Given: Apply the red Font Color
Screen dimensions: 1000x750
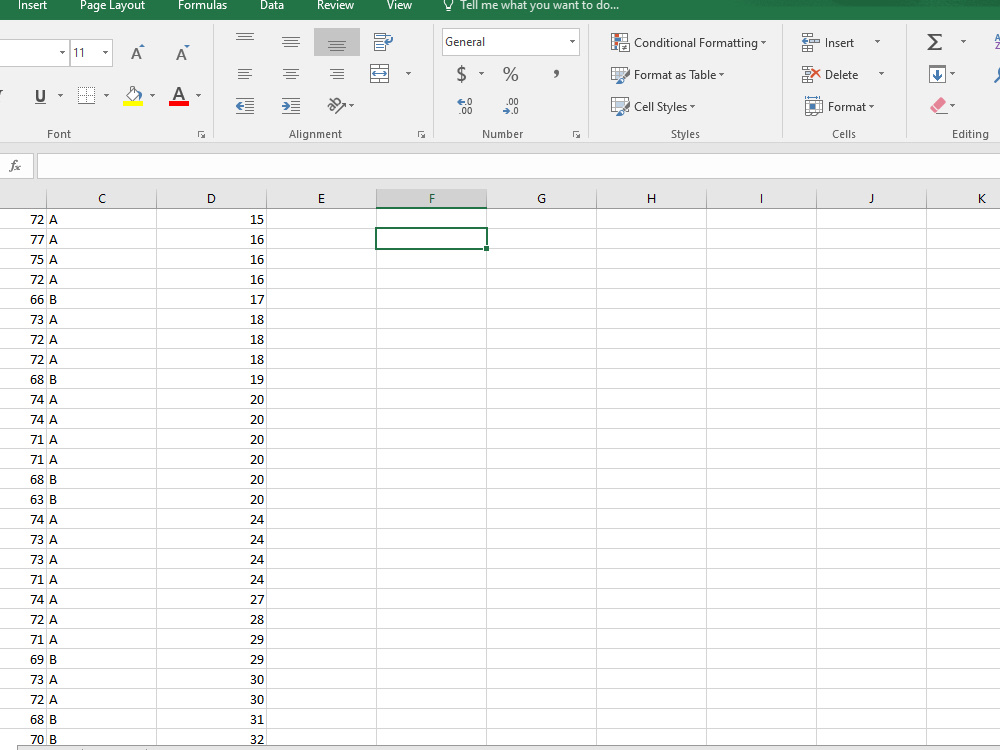Looking at the screenshot, I should pyautogui.click(x=179, y=96).
